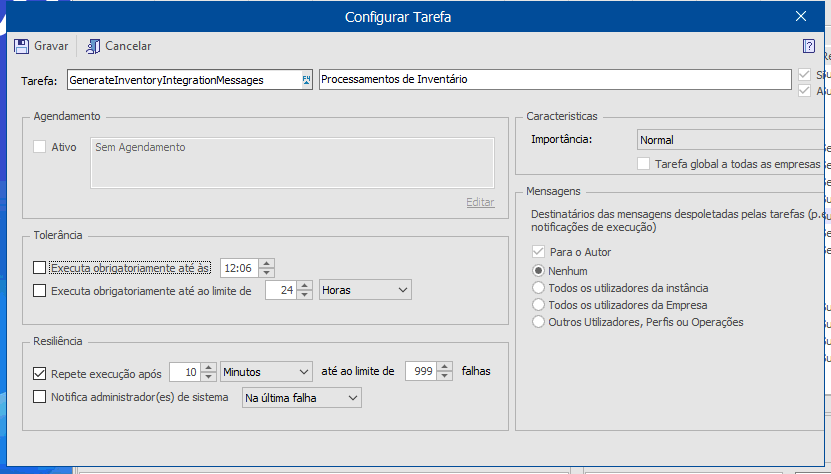This screenshot has height=474, width=831.
Task: Increase the 12:06 time spinner value
Action: click(x=266, y=263)
